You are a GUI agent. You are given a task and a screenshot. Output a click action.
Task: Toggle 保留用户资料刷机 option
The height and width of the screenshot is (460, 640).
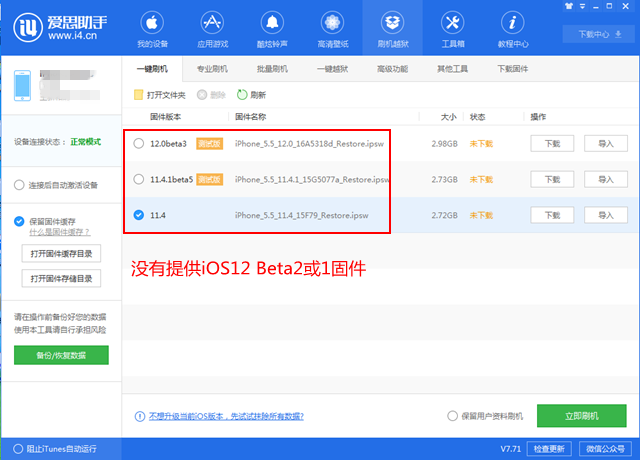452,416
